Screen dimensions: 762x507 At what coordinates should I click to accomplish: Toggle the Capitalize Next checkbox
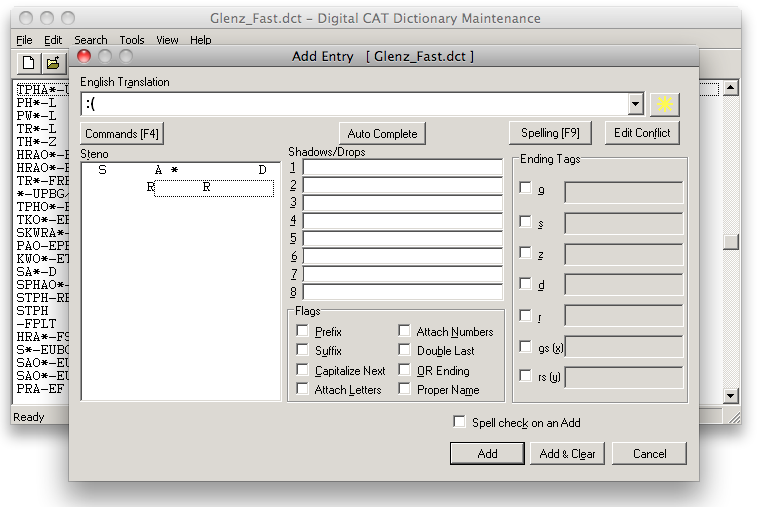[303, 370]
